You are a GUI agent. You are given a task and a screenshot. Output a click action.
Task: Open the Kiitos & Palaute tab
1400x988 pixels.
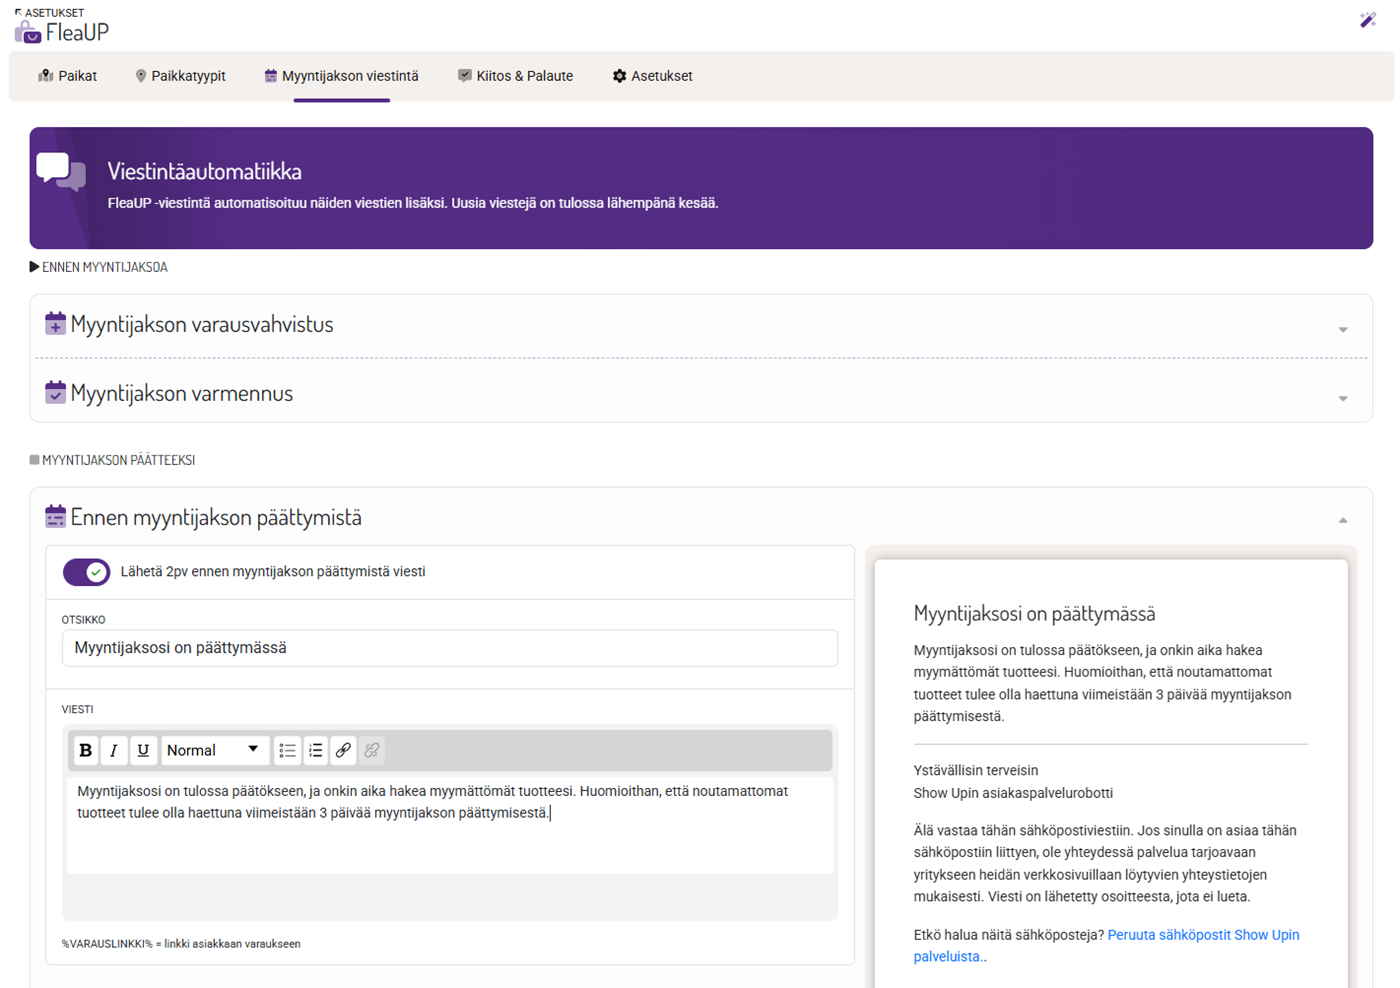coord(515,76)
